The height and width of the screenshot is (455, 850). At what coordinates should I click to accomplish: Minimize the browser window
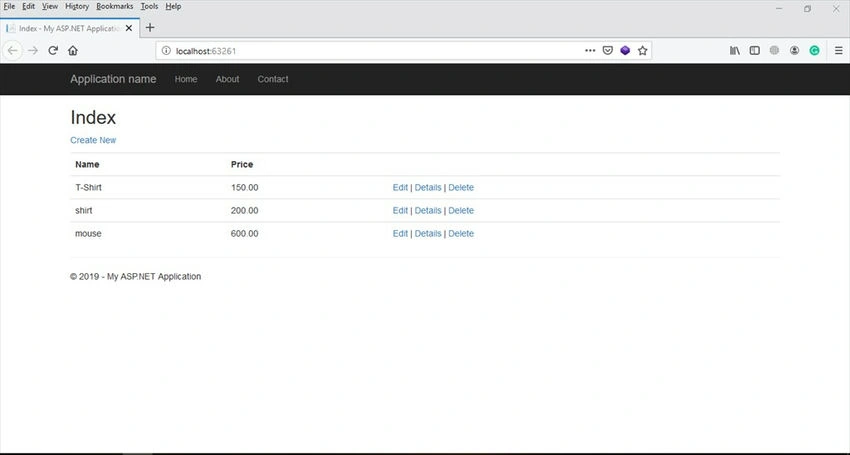779,9
